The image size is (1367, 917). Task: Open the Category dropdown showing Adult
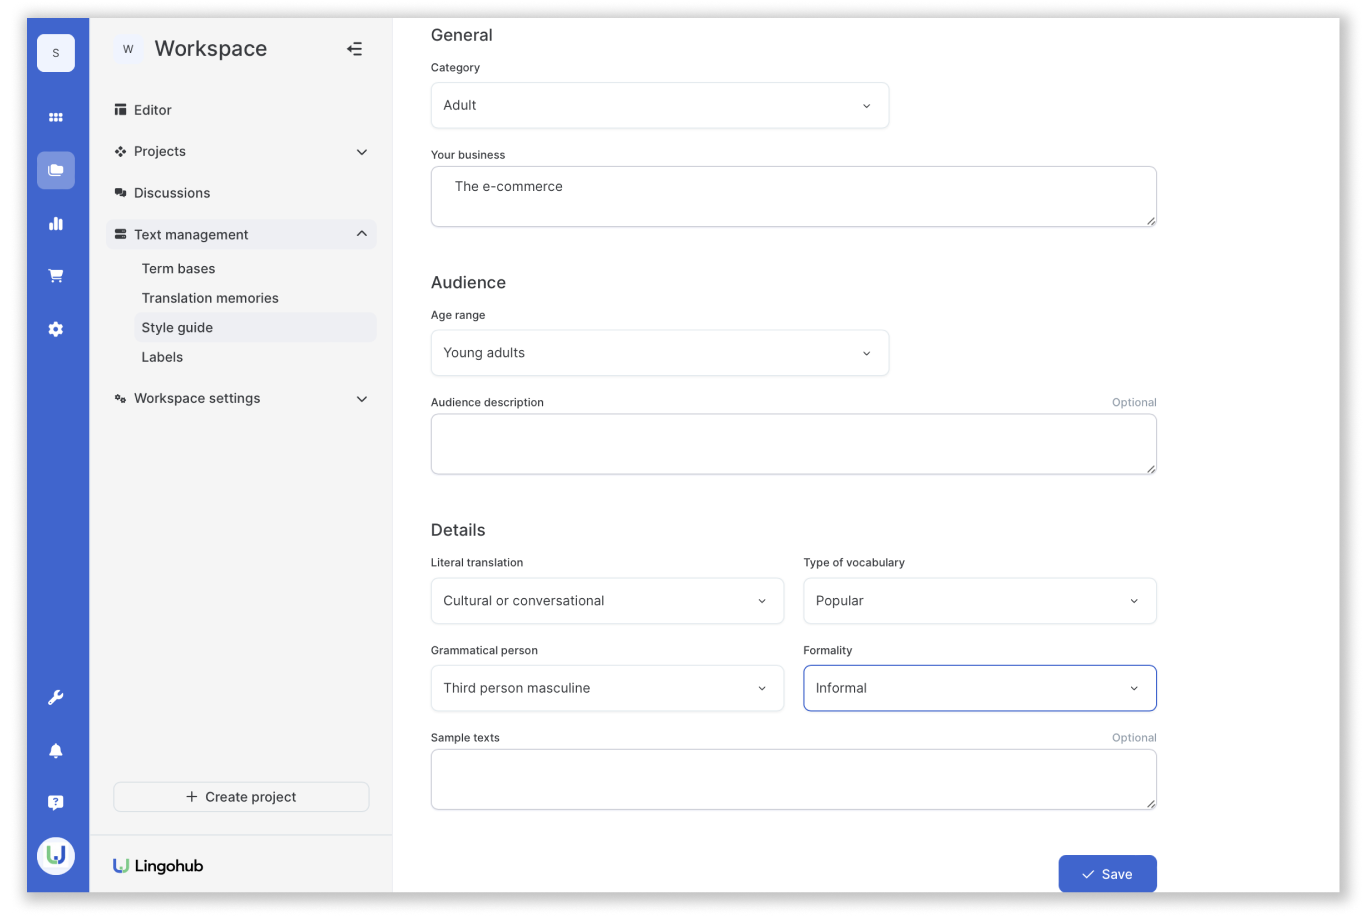pyautogui.click(x=660, y=105)
